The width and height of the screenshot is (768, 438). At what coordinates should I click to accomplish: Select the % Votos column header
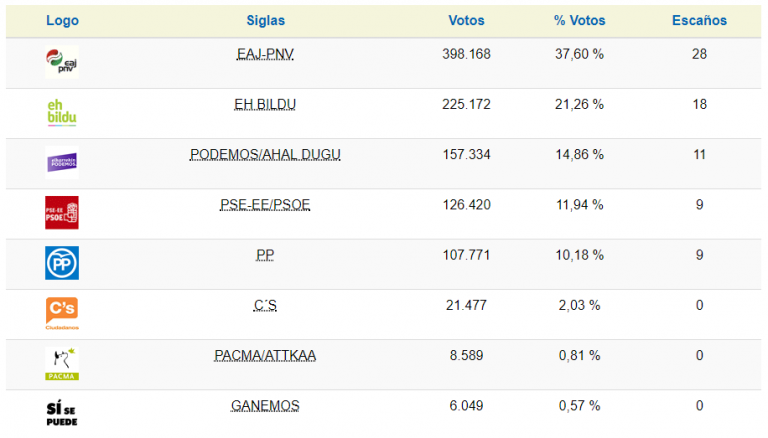(579, 21)
